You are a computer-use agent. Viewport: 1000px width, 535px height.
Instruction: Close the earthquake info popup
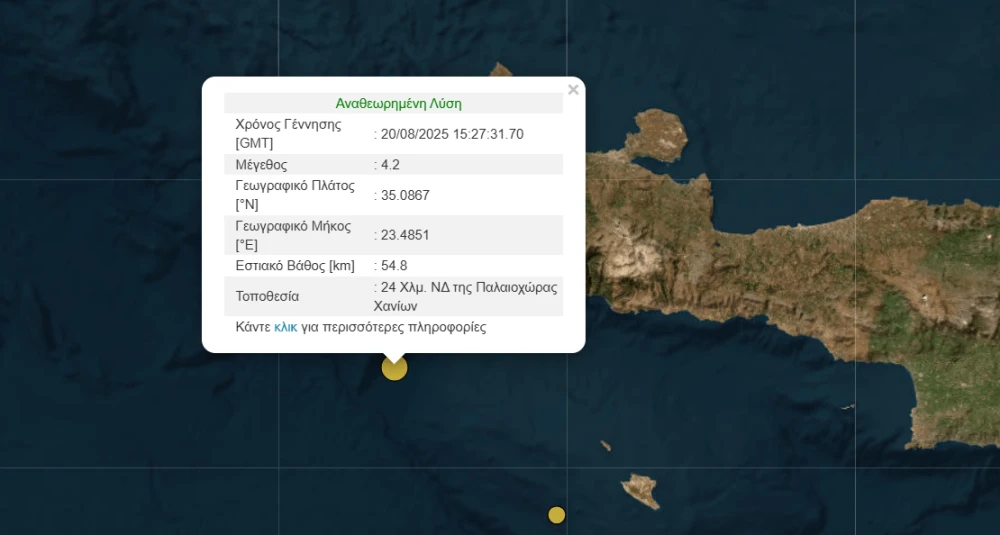coord(573,90)
